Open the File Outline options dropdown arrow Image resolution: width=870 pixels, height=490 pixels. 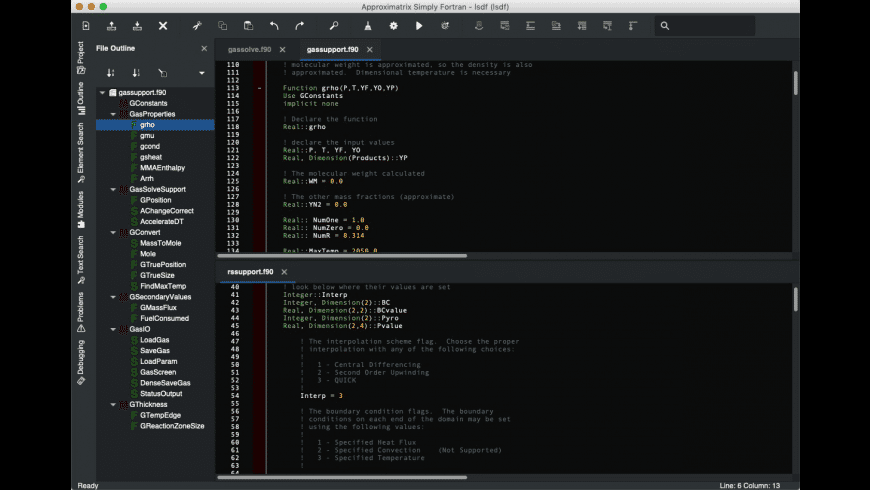(201, 73)
